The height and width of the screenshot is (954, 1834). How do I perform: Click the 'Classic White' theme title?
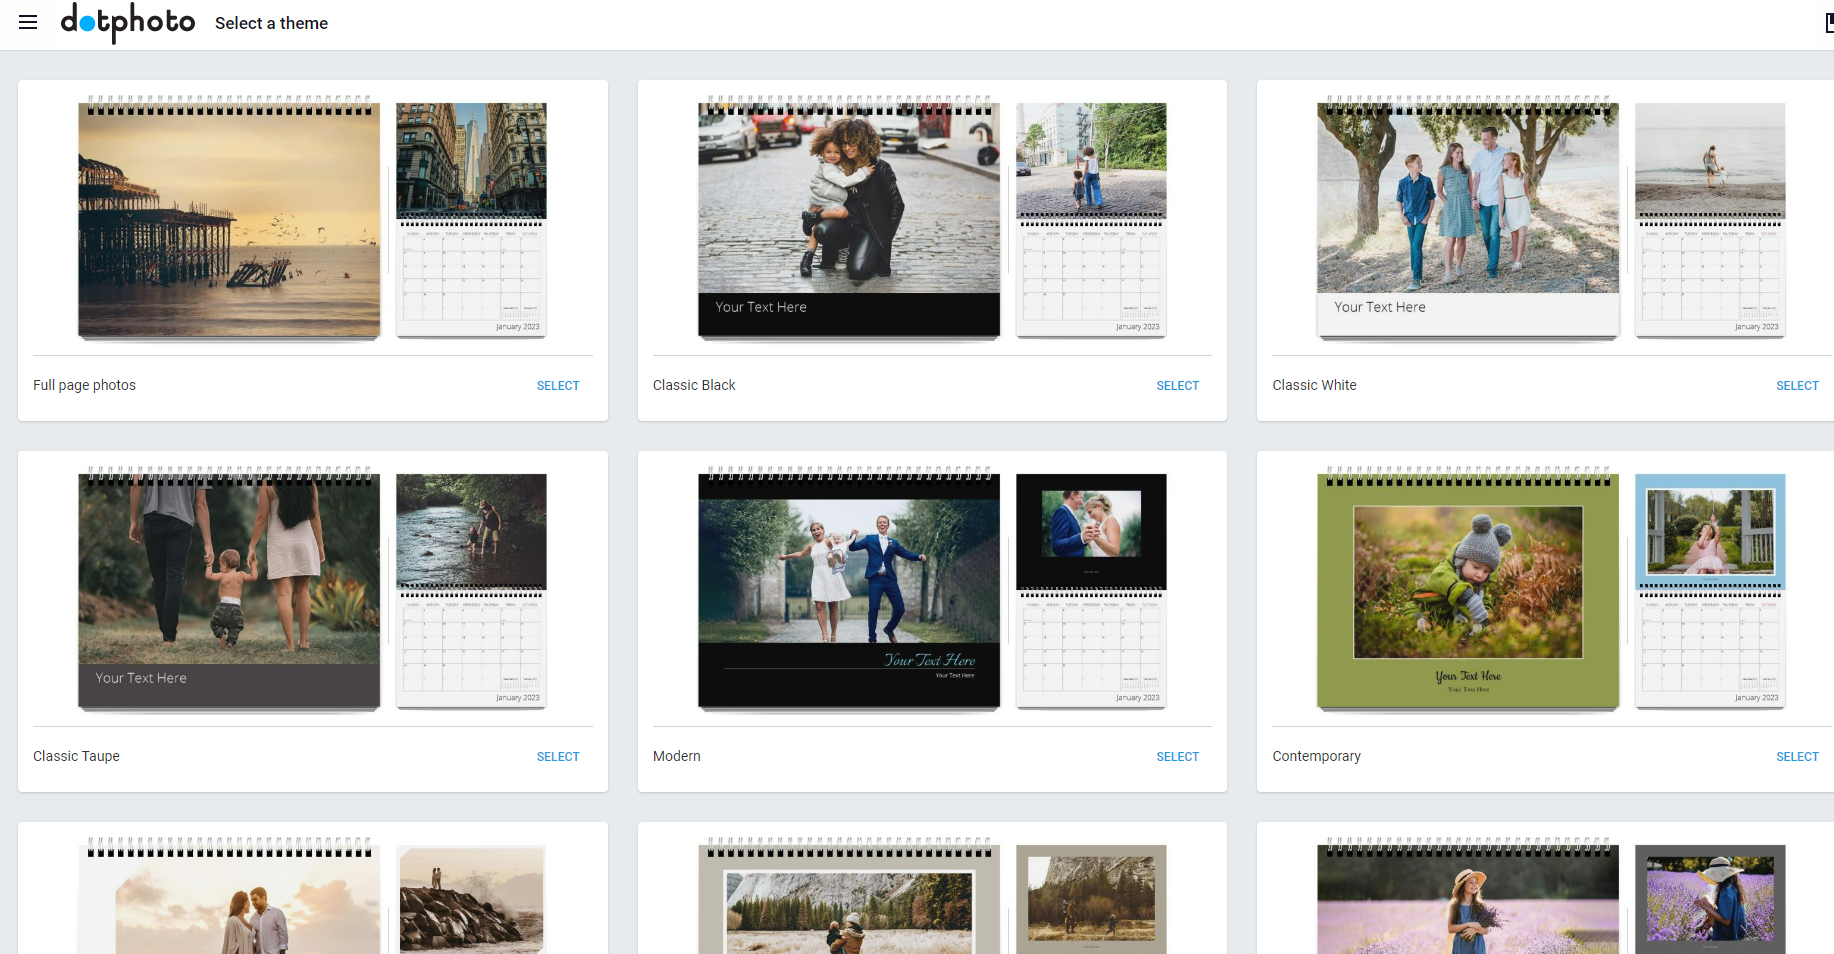pyautogui.click(x=1314, y=385)
